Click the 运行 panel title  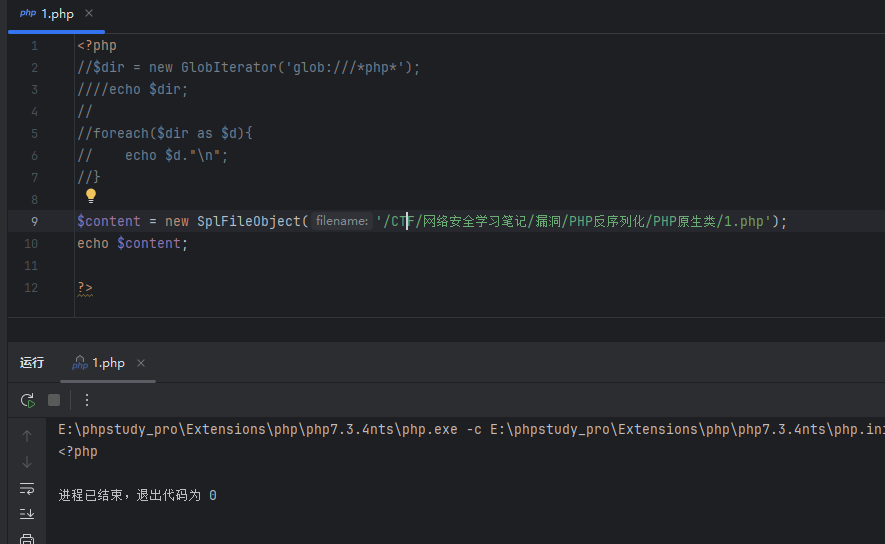[32, 363]
